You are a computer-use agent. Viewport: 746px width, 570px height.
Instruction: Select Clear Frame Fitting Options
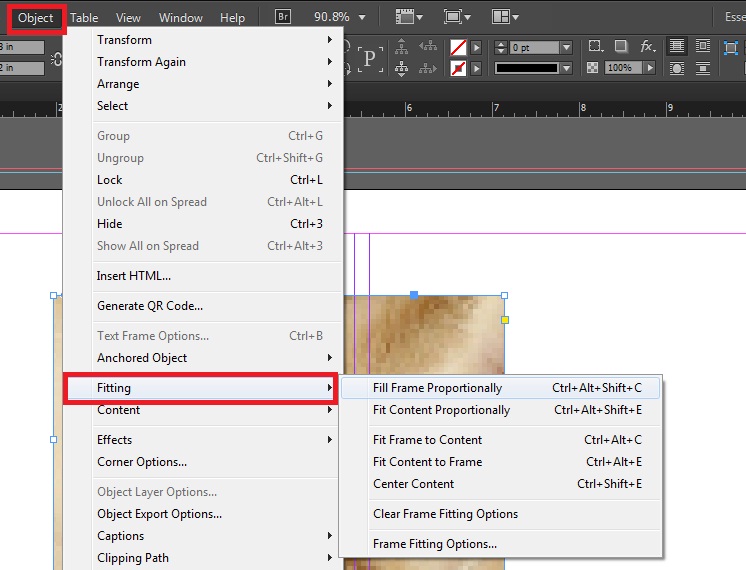[x=501, y=514]
